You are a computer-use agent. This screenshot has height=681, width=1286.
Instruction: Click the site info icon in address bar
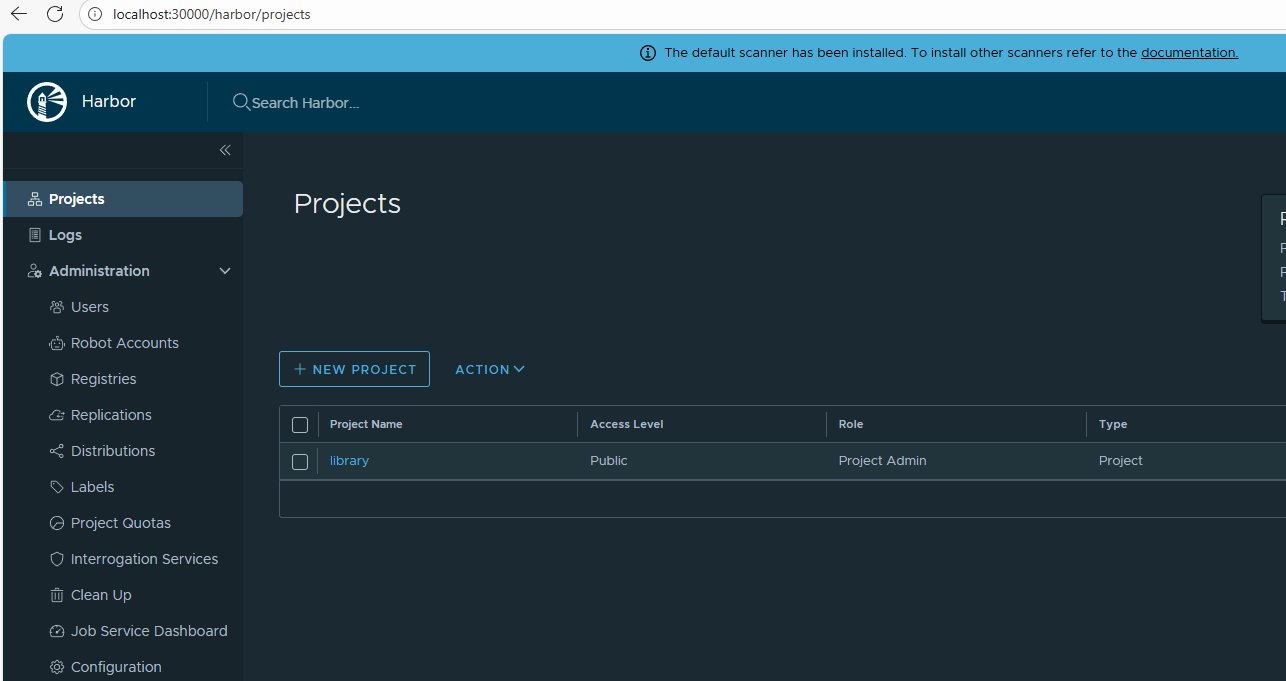[95, 14]
